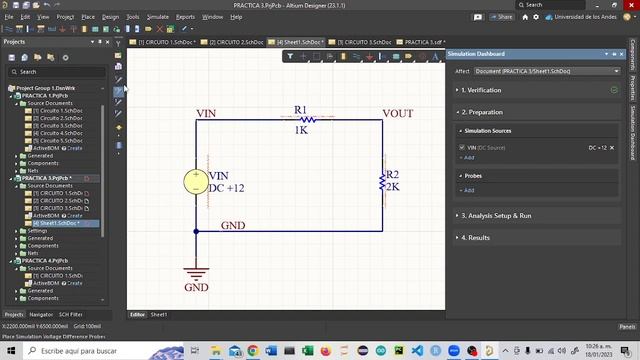Open the Properties side tab
The width and height of the screenshot is (640, 360).
[x=633, y=88]
